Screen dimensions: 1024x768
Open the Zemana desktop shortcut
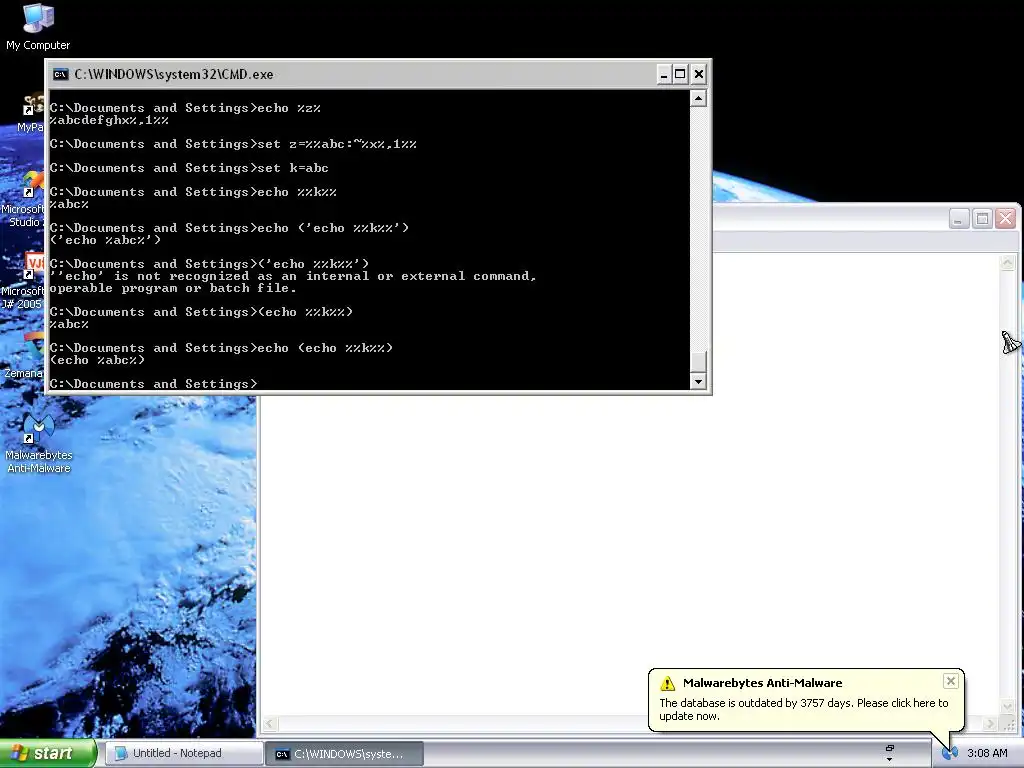coord(23,357)
